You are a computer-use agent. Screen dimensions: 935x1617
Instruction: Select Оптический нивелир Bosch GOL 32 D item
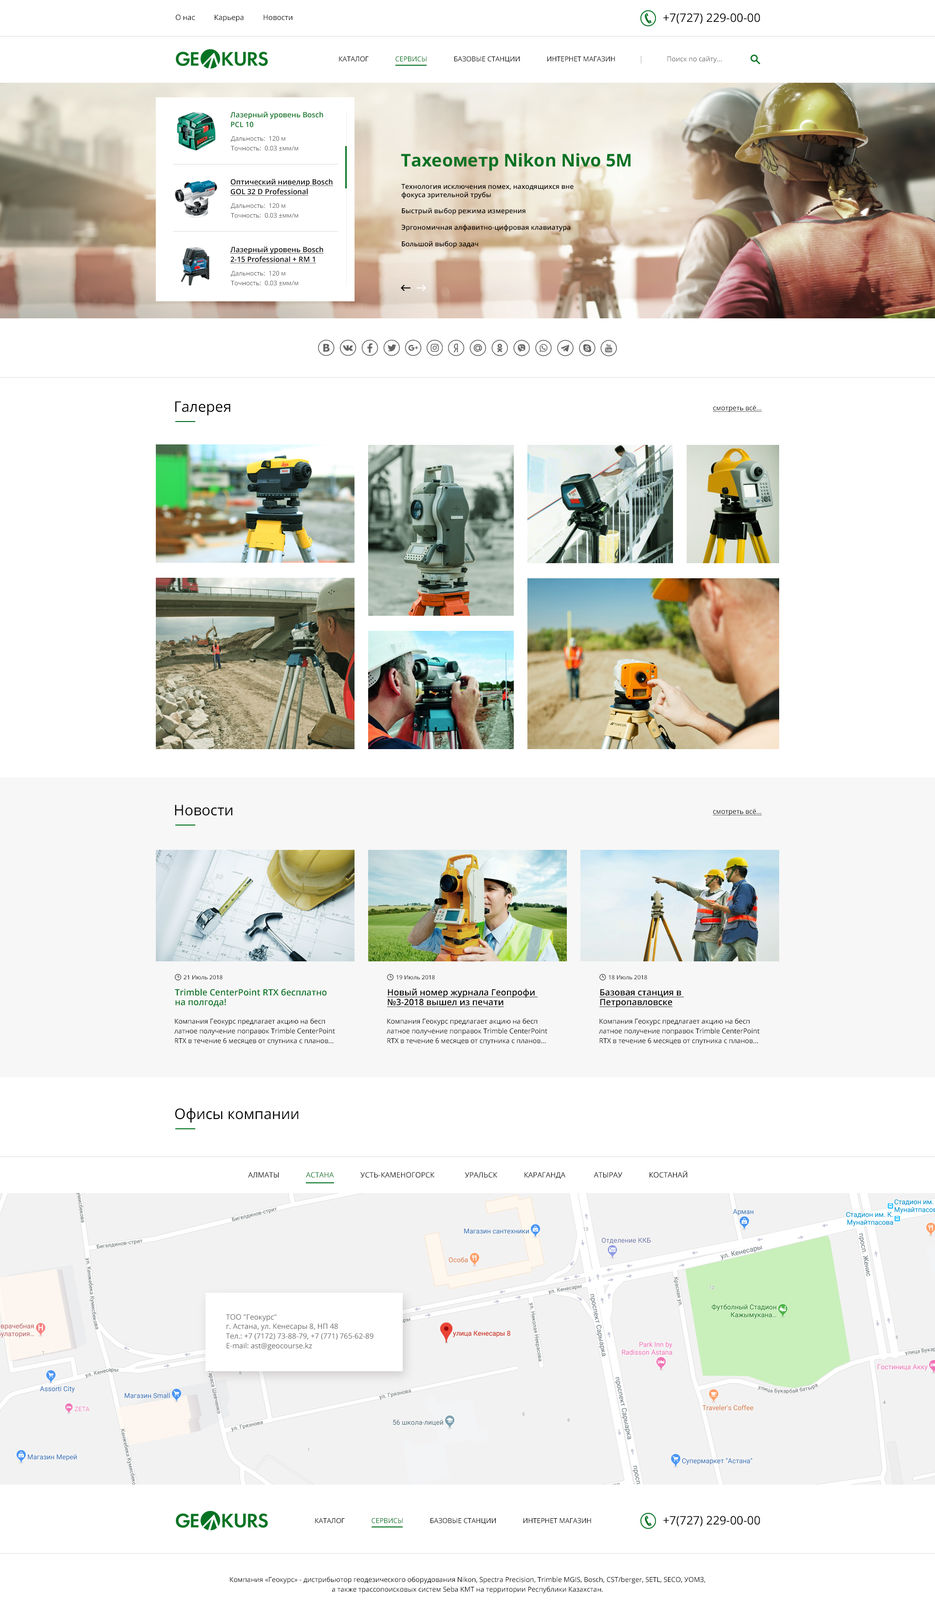(281, 187)
